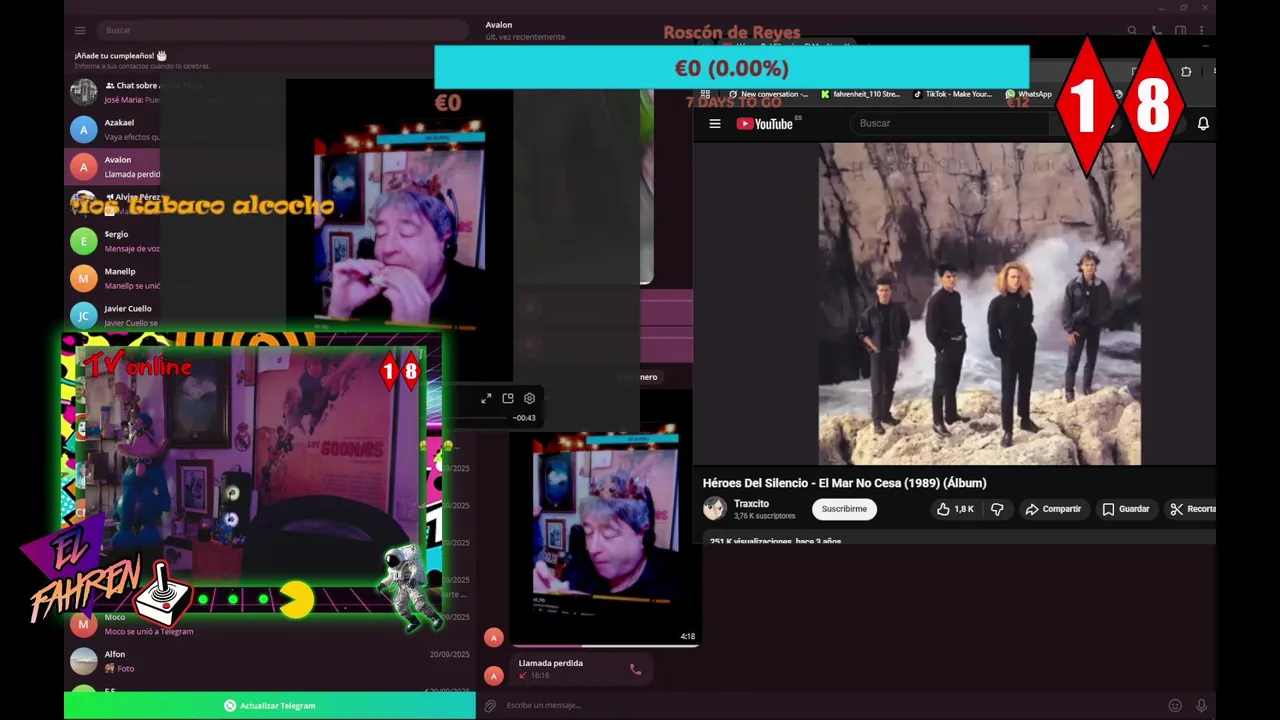This screenshot has width=1280, height=720.
Task: Open YouTube notifications bell
Action: pyautogui.click(x=1203, y=124)
